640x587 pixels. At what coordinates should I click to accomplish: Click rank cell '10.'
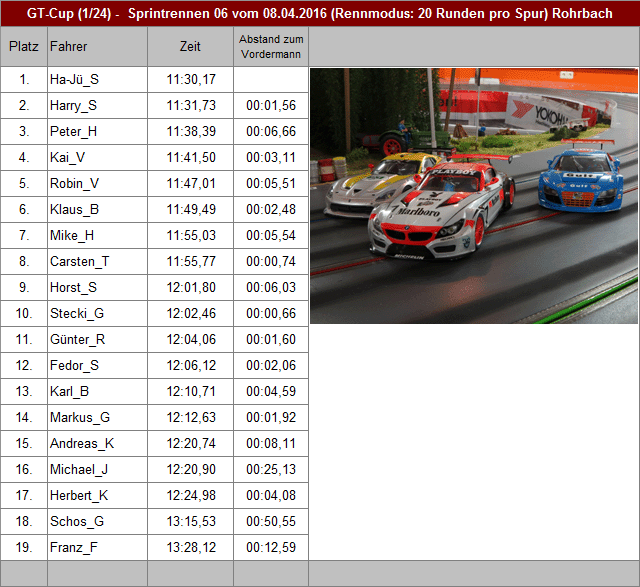pos(24,314)
